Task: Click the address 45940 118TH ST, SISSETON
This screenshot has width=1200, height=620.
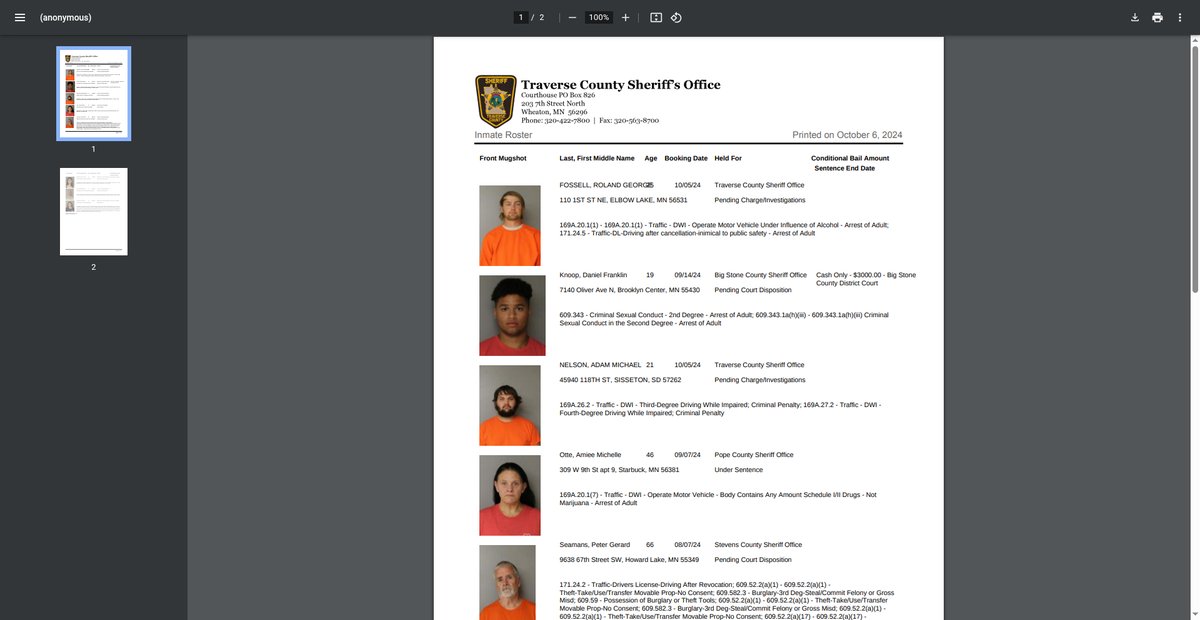Action: [x=620, y=380]
